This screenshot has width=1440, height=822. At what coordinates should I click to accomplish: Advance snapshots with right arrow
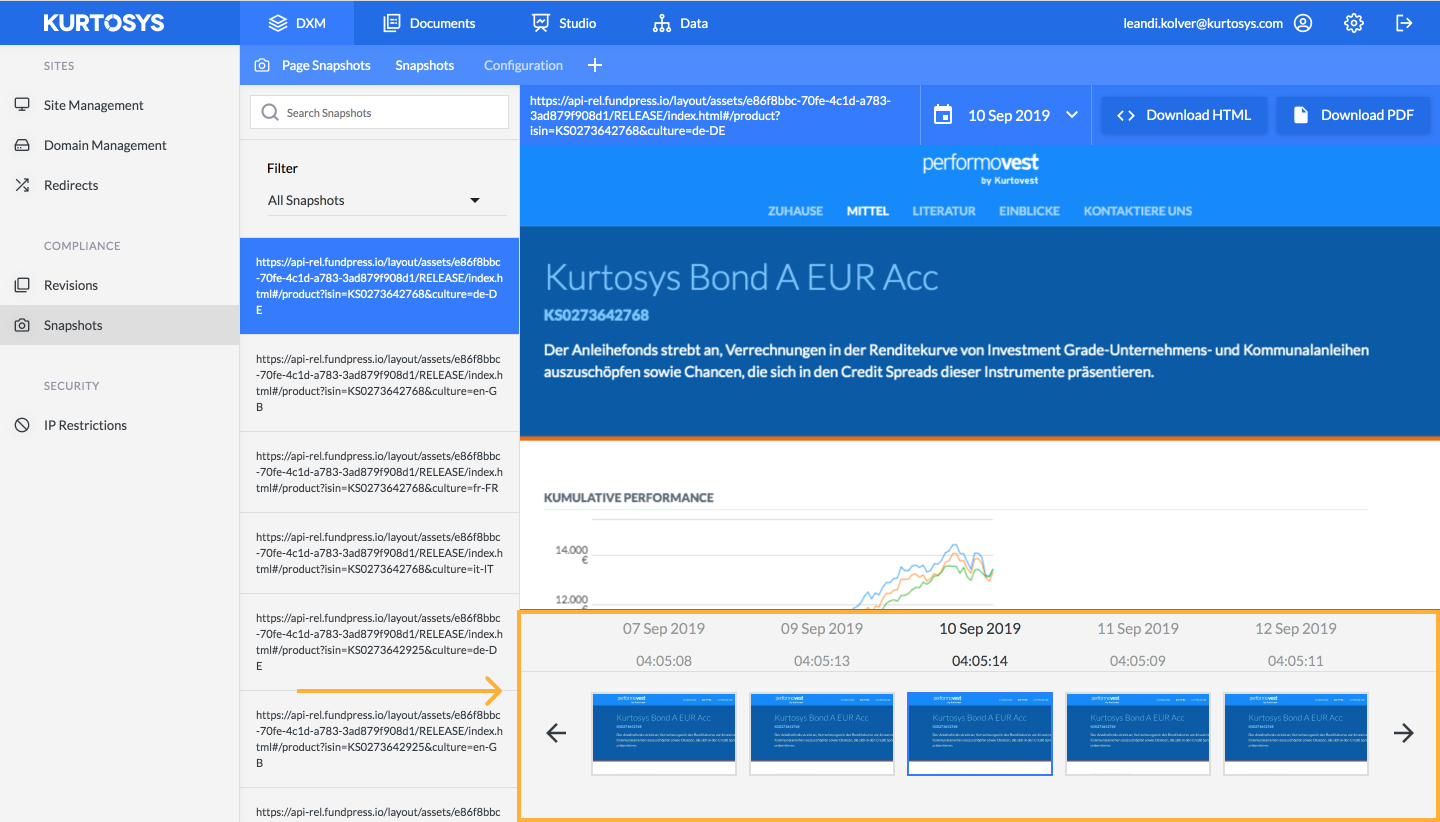[1404, 733]
